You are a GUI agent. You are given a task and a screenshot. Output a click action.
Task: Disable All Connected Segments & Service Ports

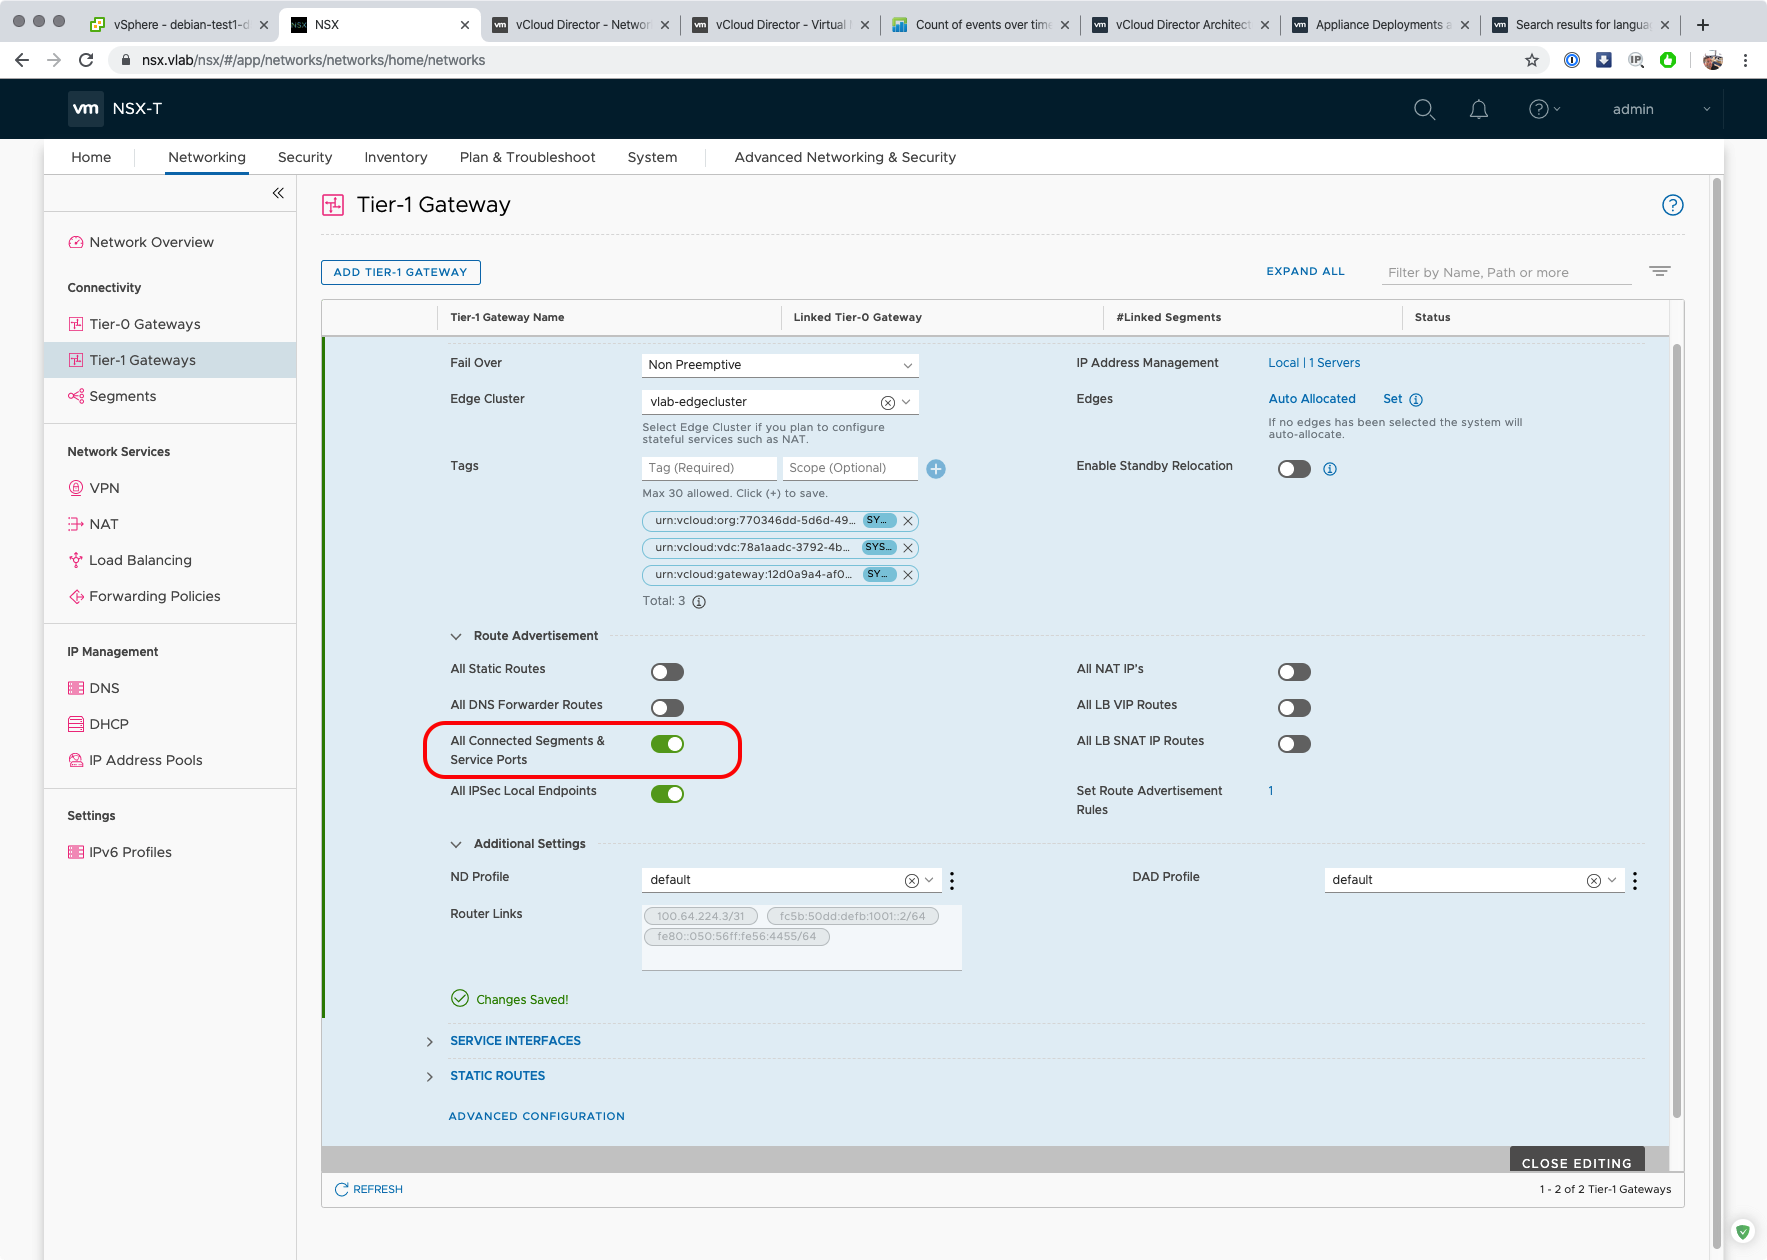(667, 744)
